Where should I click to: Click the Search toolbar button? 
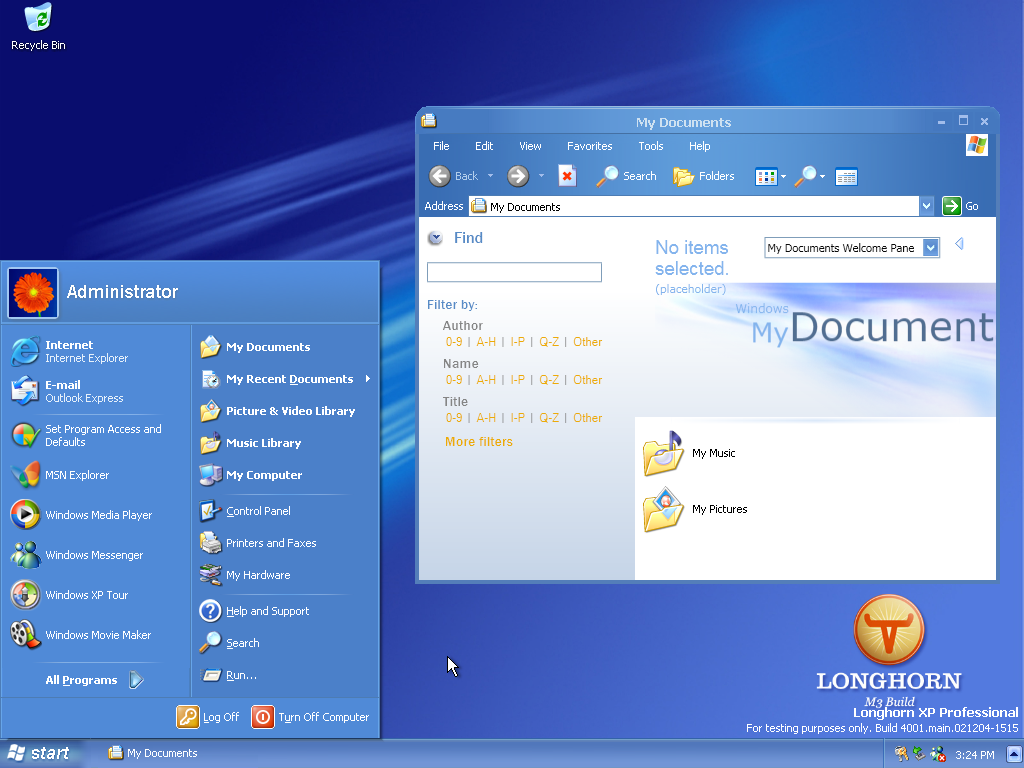(626, 176)
